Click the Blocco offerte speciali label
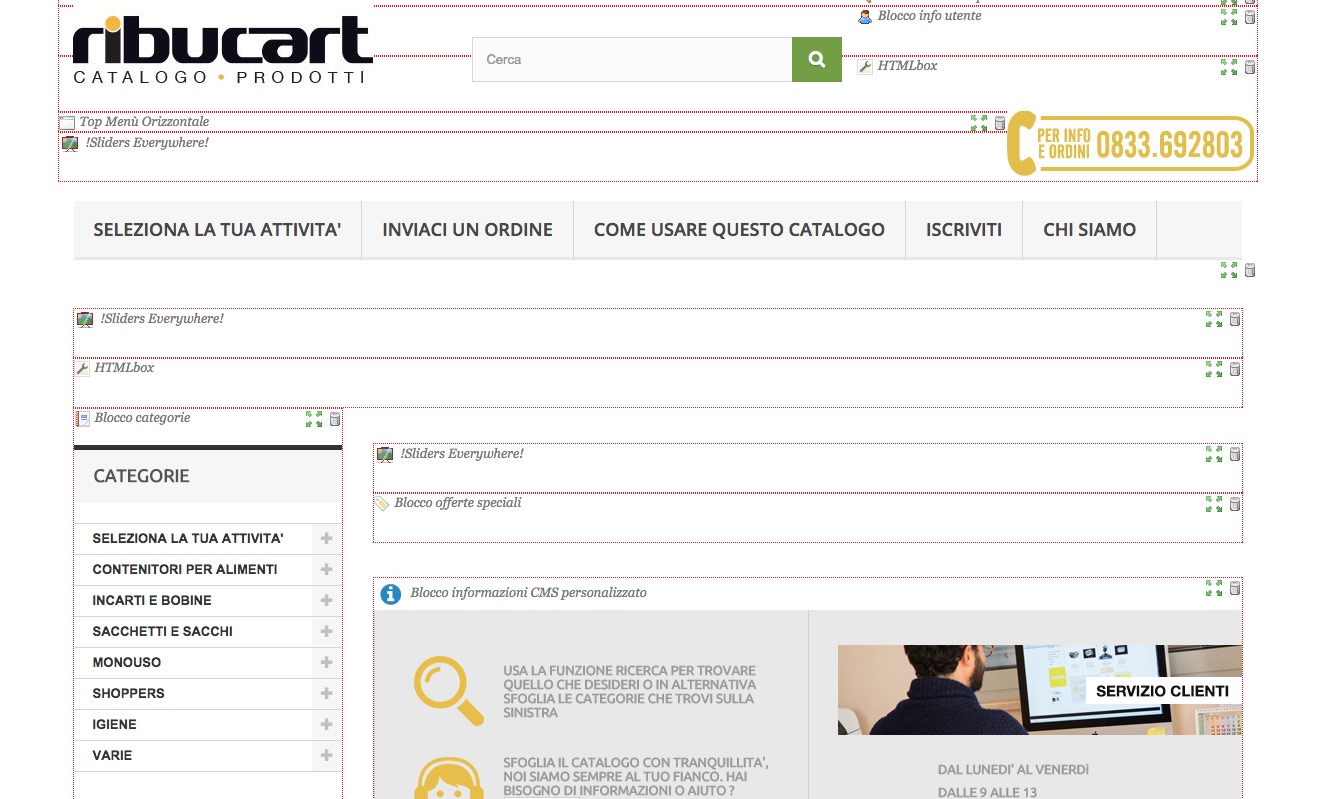1335x799 pixels. coord(458,503)
